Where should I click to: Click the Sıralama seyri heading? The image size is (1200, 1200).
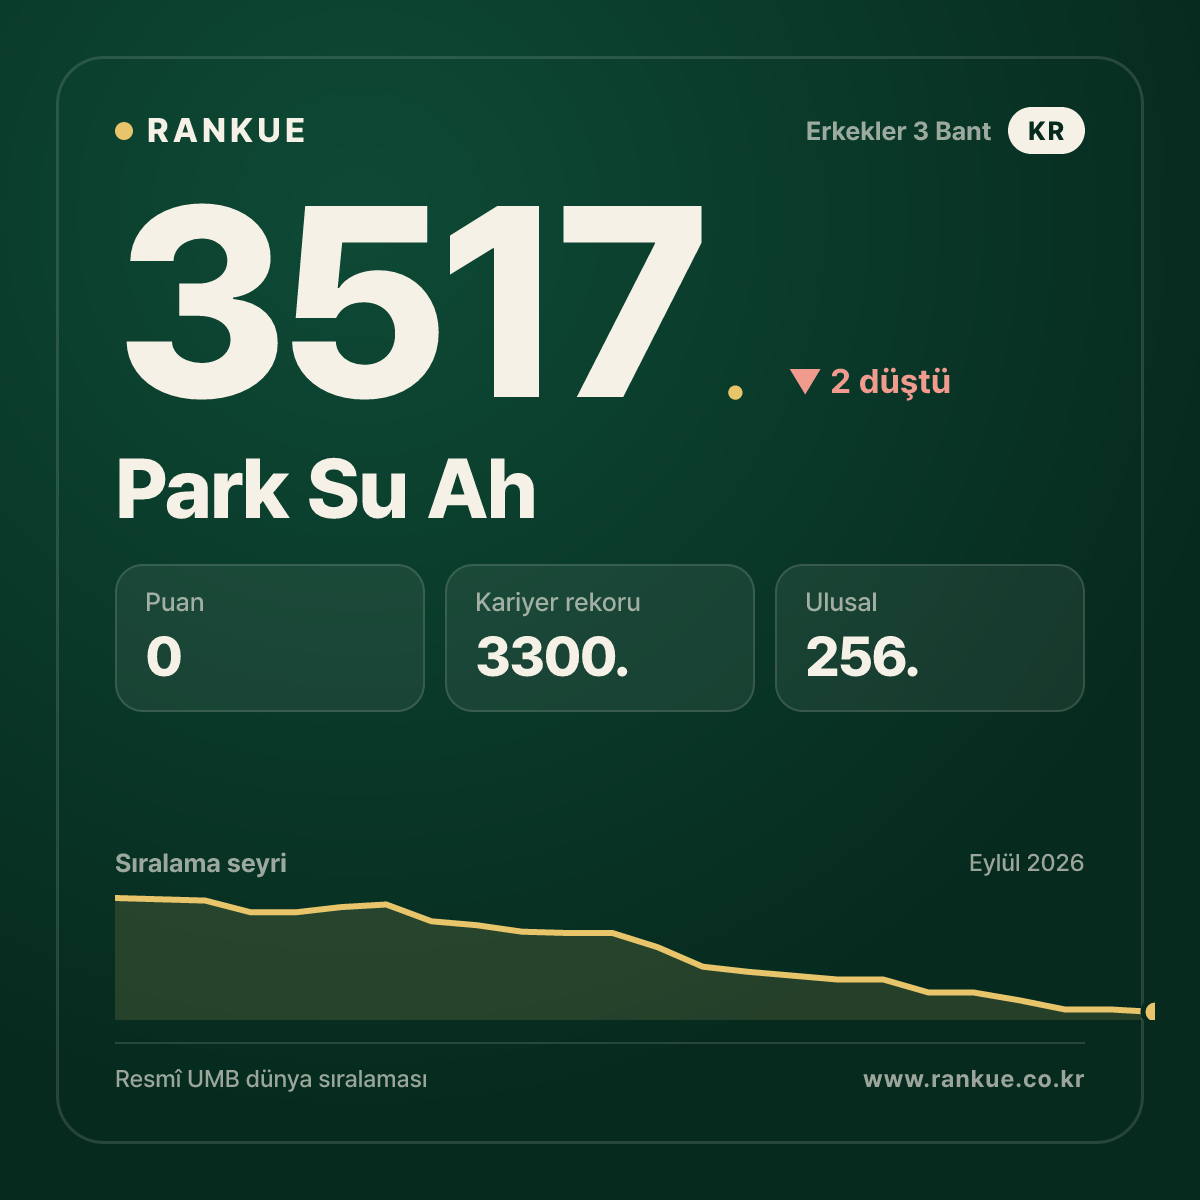point(201,863)
